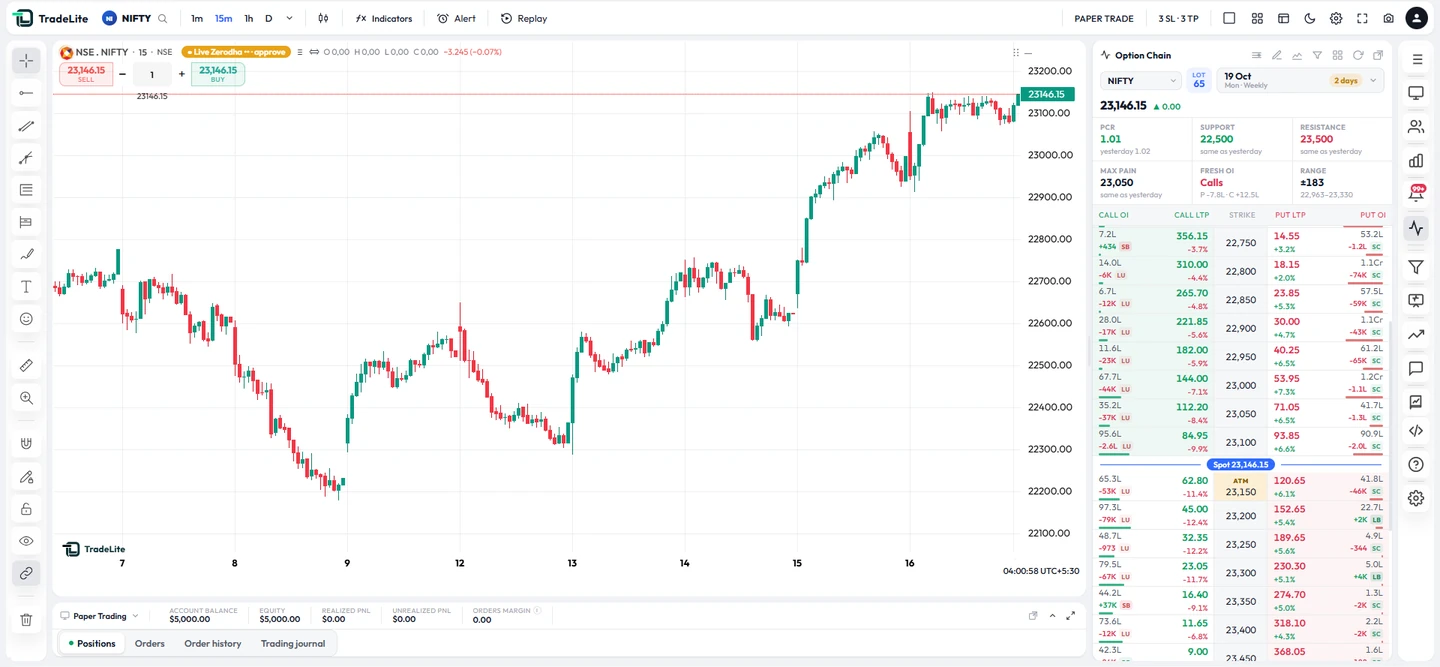This screenshot has width=1440, height=667.
Task: Open the multi-chart grid layout
Action: [x=1257, y=18]
